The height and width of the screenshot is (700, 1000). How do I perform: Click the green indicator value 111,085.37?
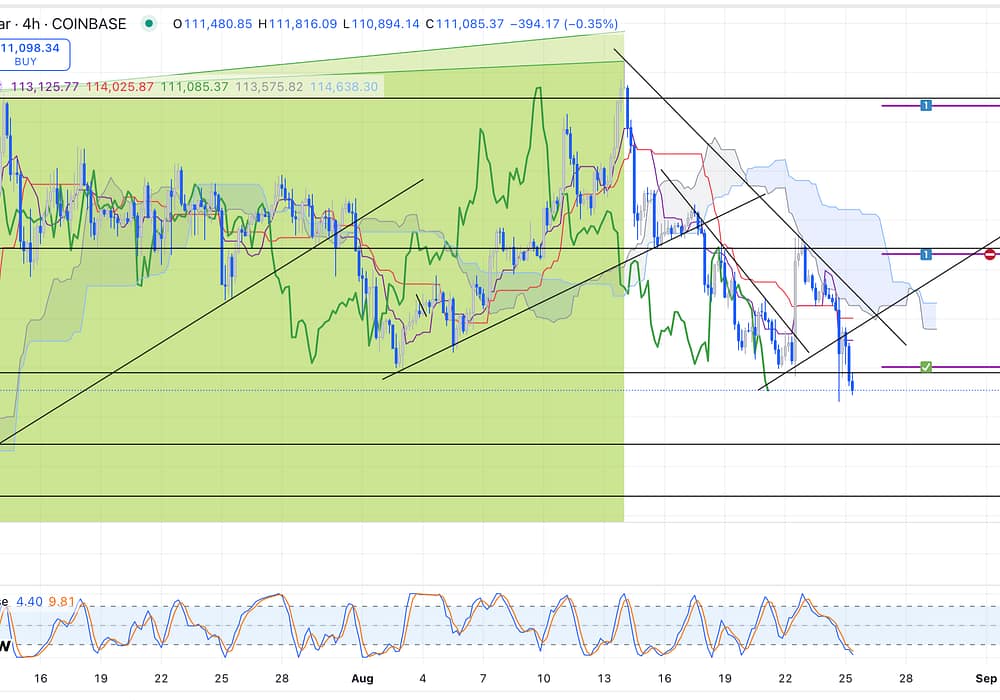click(195, 87)
